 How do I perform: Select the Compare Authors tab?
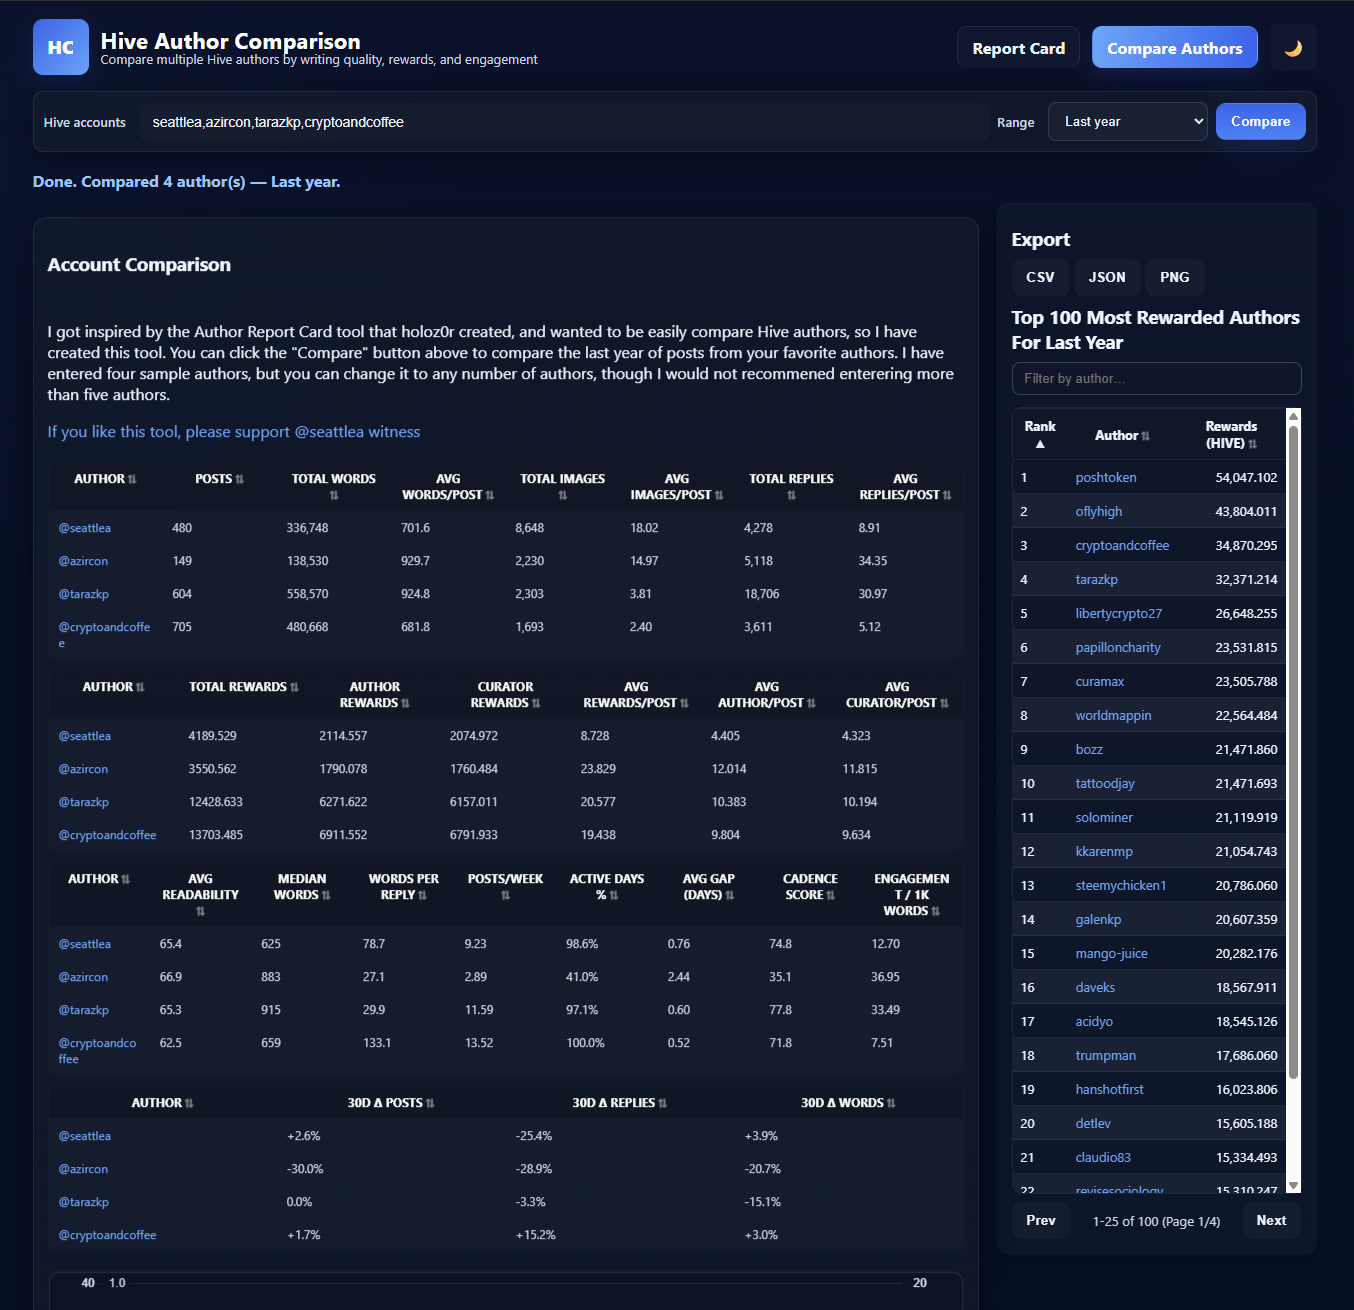[1174, 48]
